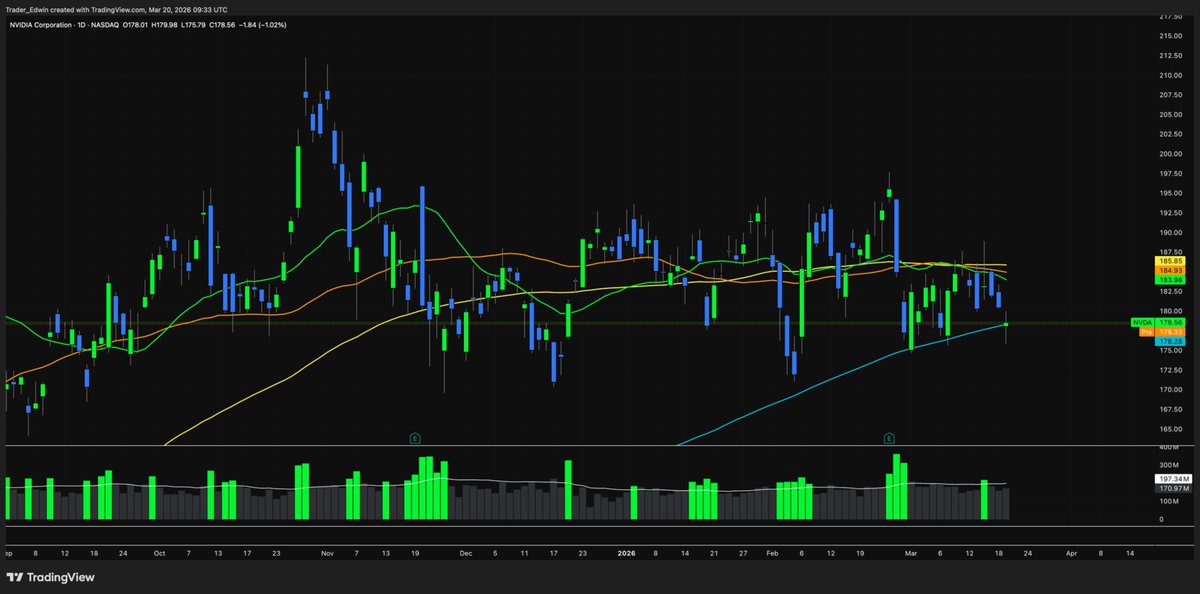Screen dimensions: 1200x594
Task: Toggle the current price line at 178.56
Action: pyautogui.click(x=1168, y=323)
